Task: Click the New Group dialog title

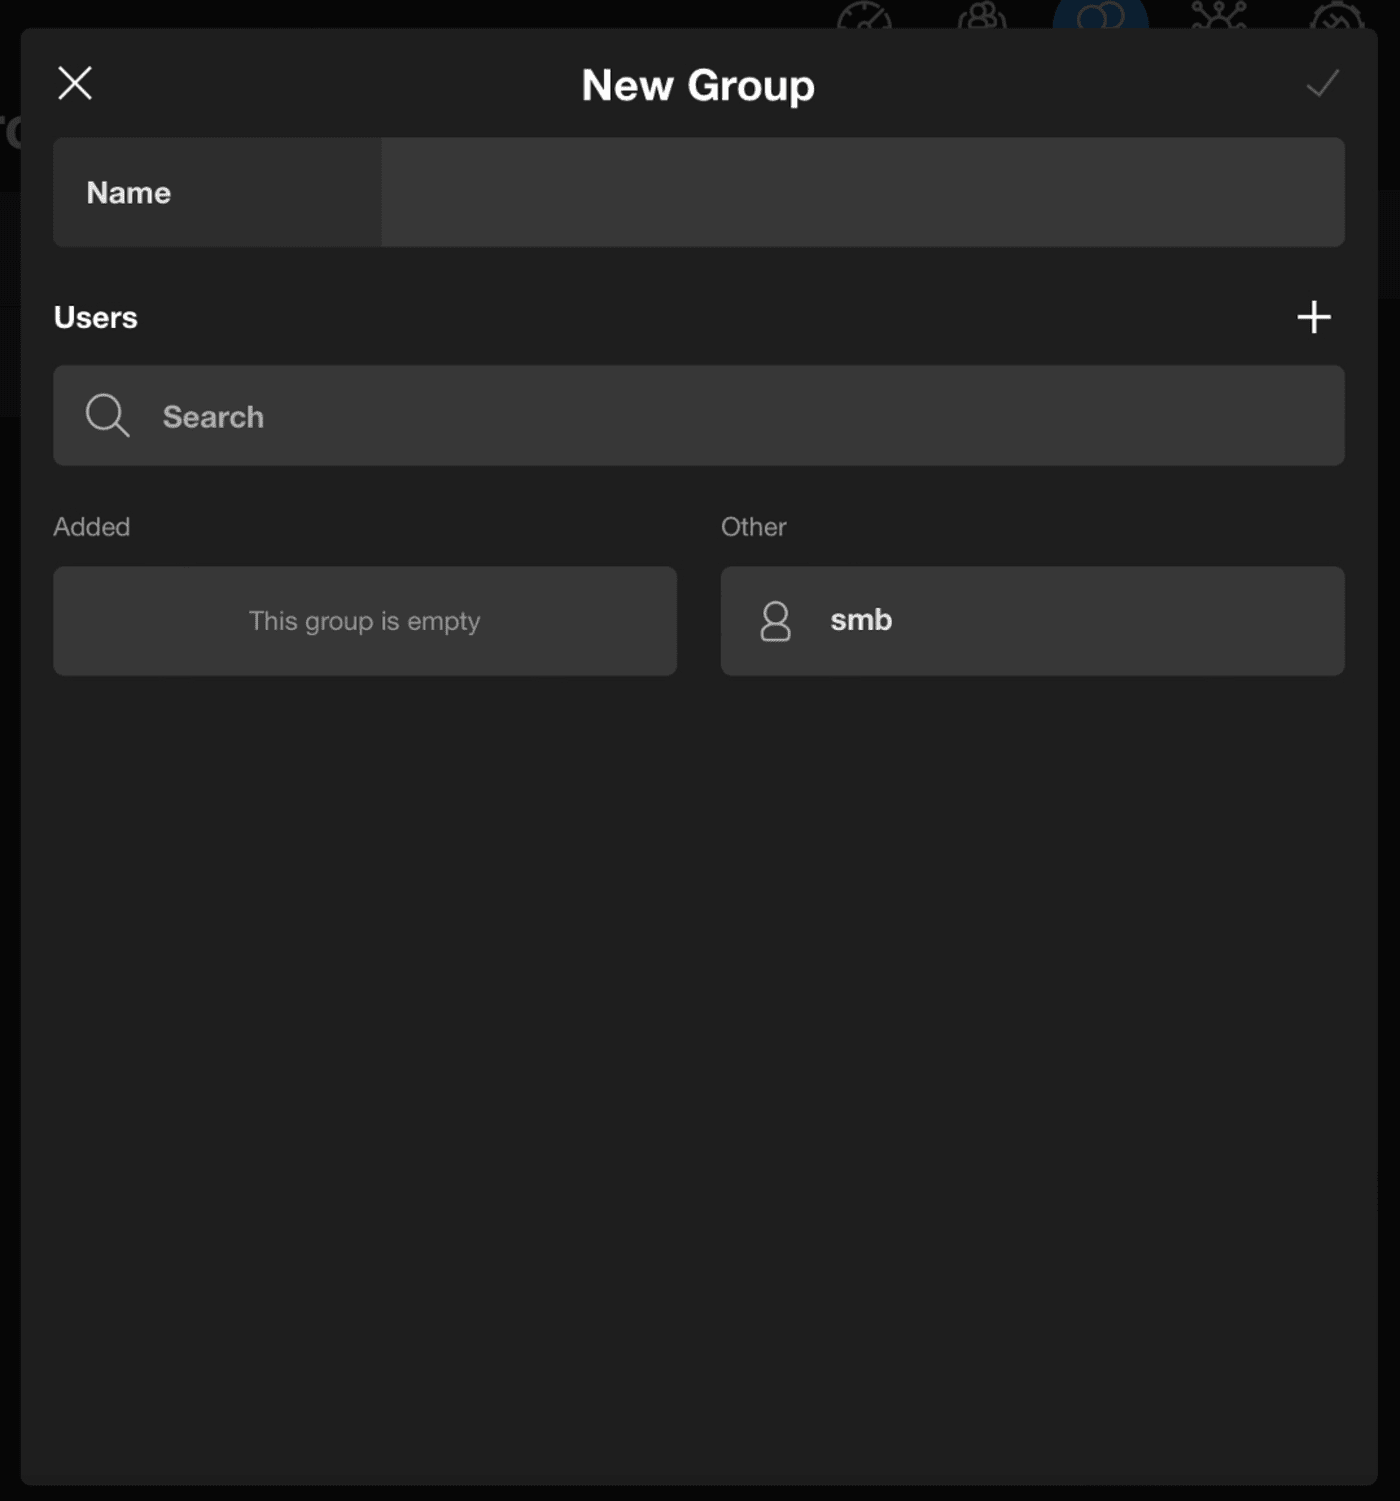Action: pos(698,85)
